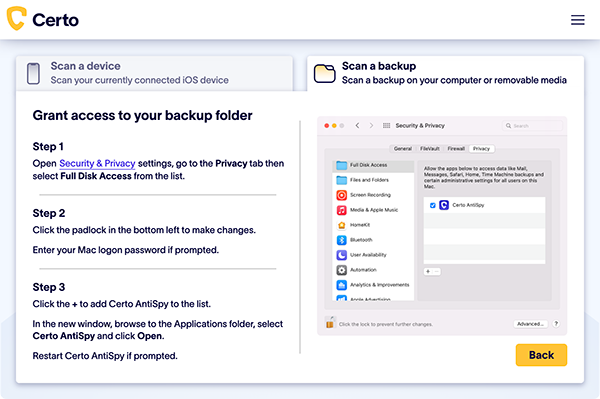Click the Analytics & Improvements icon

pyautogui.click(x=341, y=285)
